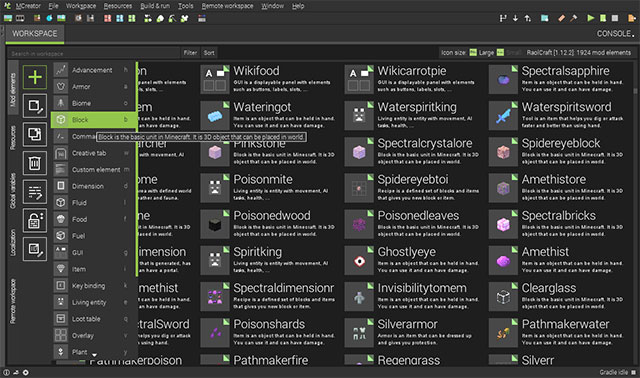Select Small icon size option
Screen dimensions: 640x378
point(509,53)
